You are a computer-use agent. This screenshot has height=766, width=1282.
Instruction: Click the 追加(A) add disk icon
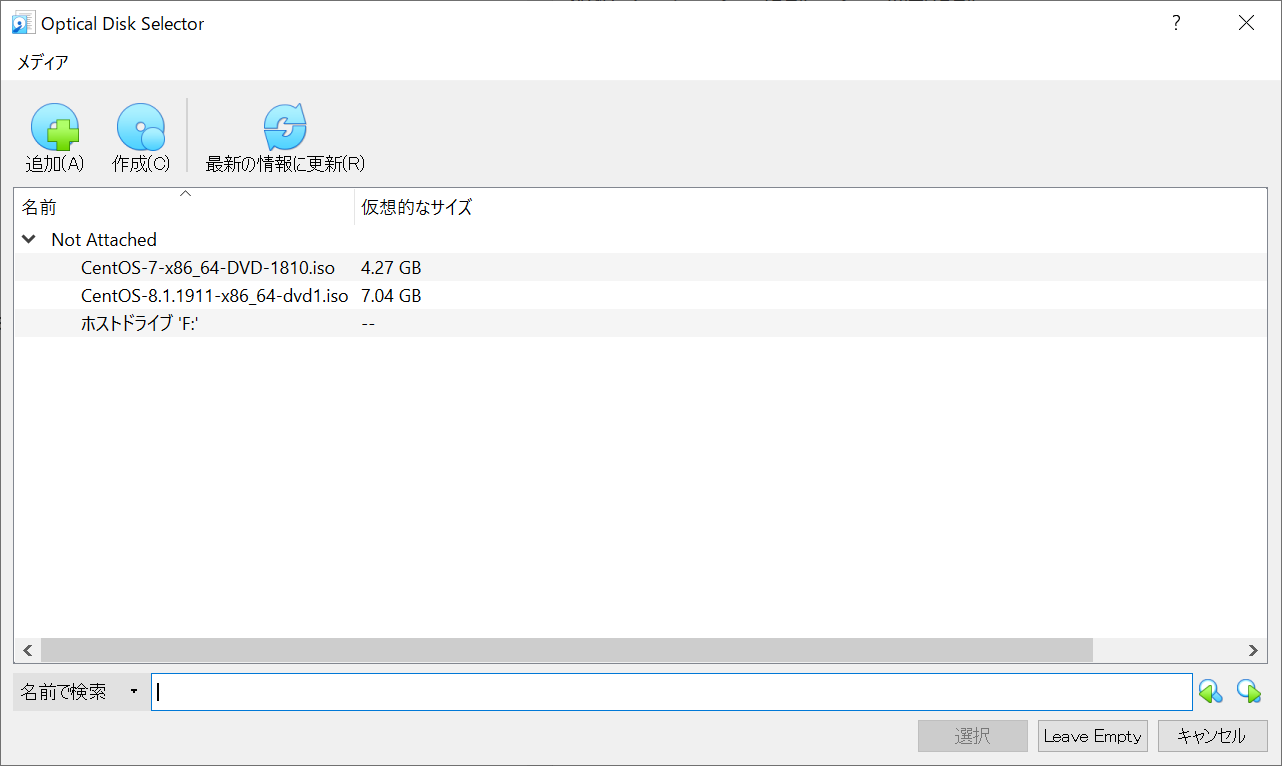(x=55, y=127)
